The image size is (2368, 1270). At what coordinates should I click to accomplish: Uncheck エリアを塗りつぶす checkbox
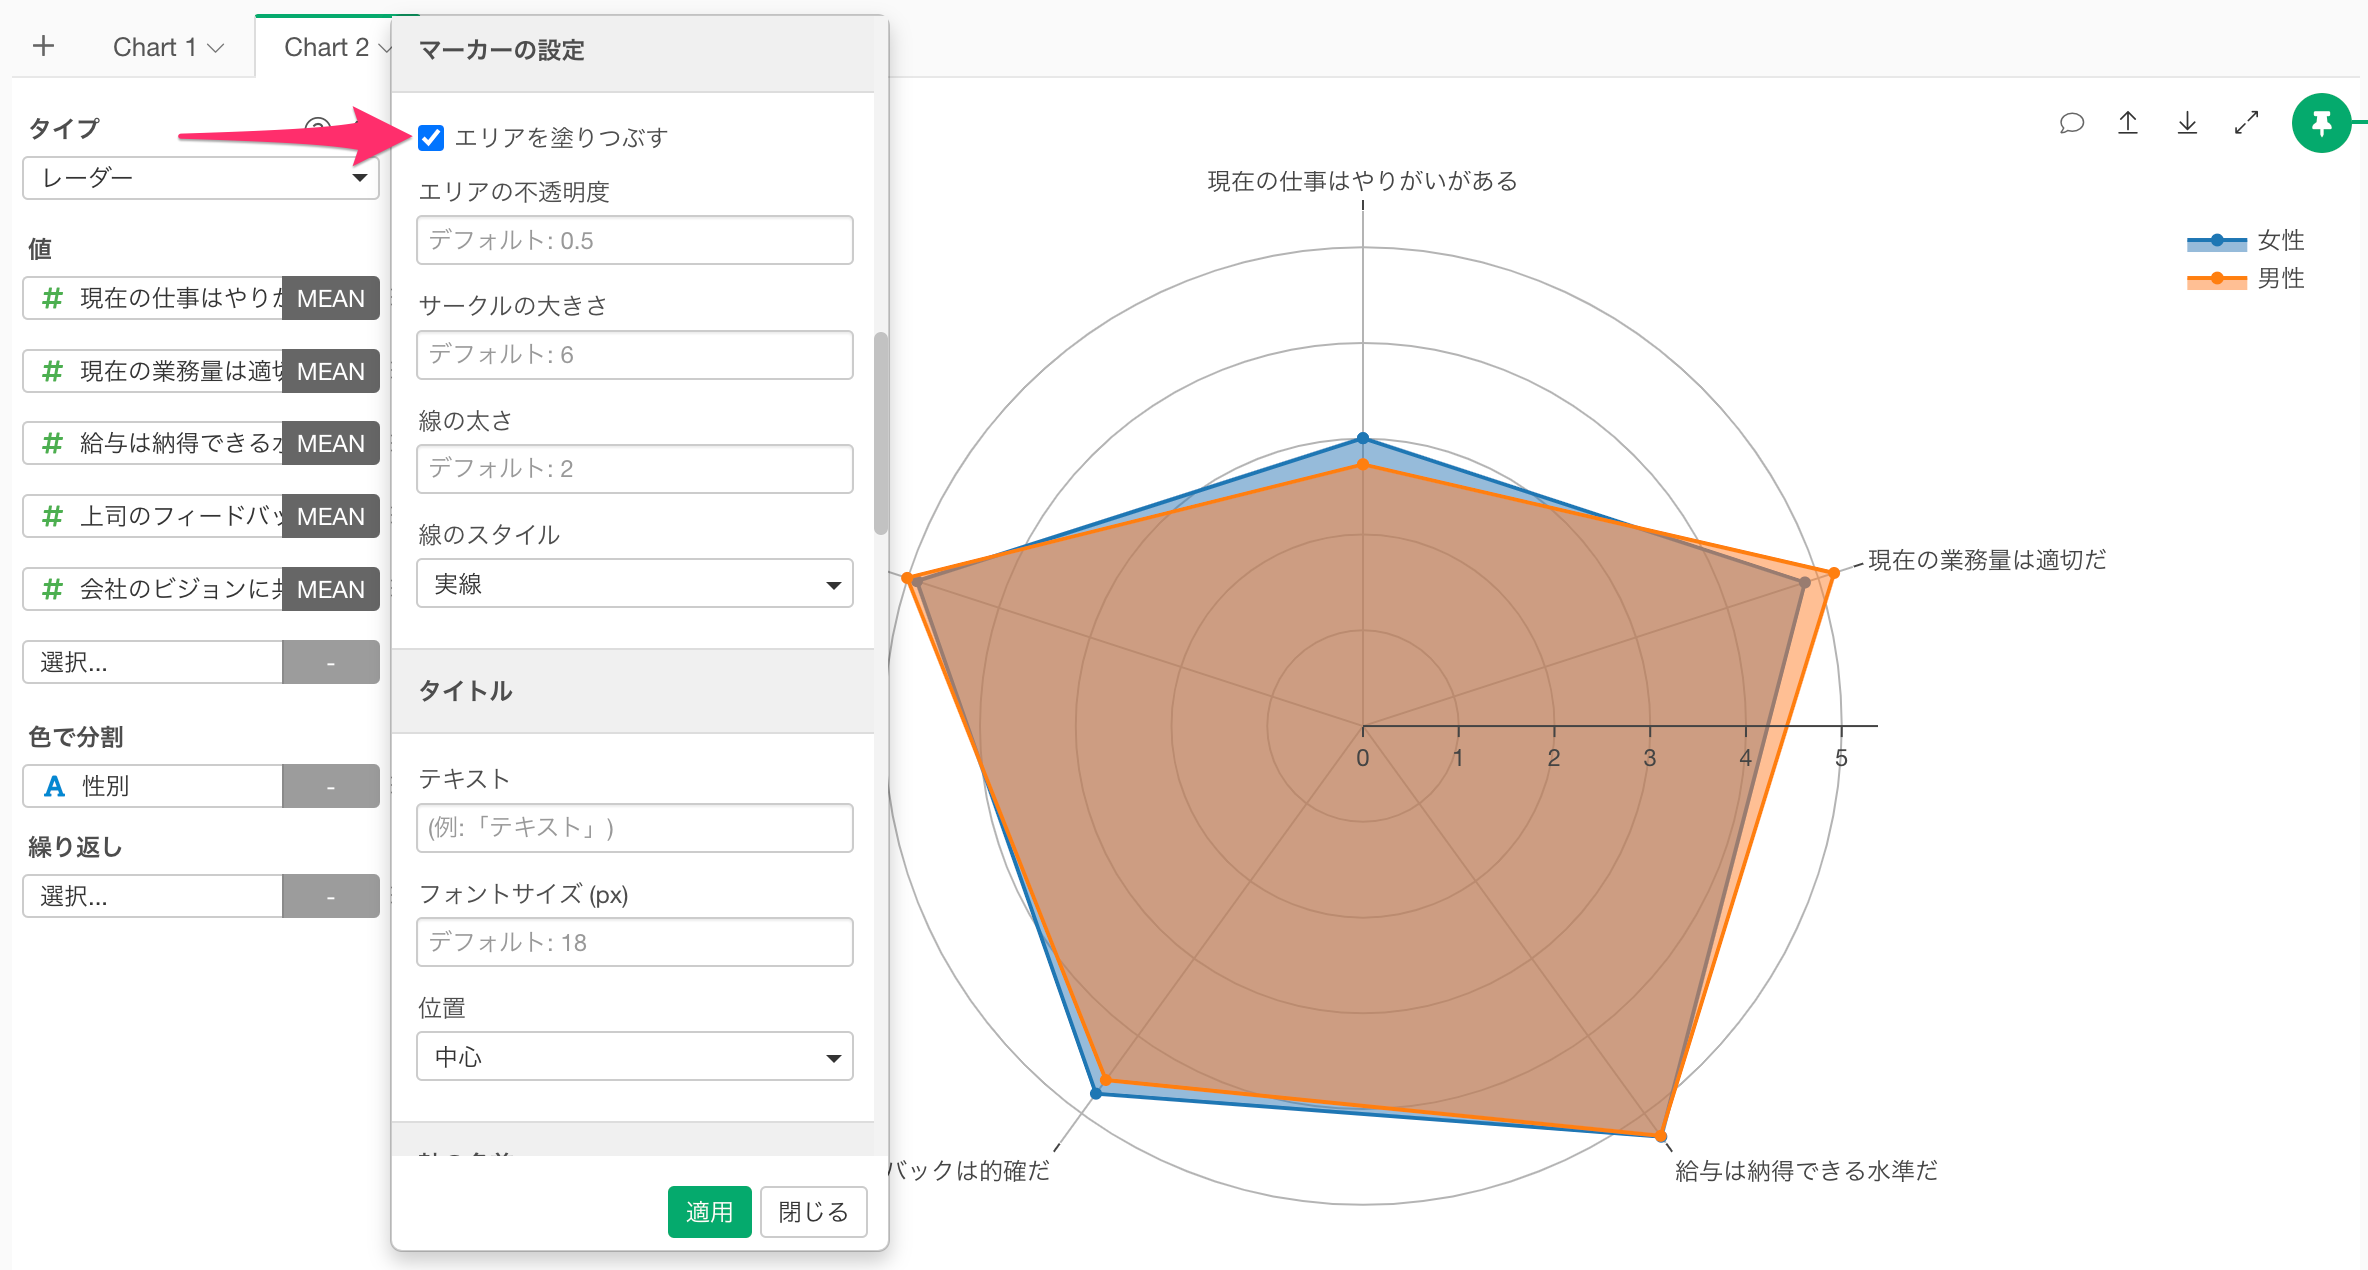click(431, 138)
